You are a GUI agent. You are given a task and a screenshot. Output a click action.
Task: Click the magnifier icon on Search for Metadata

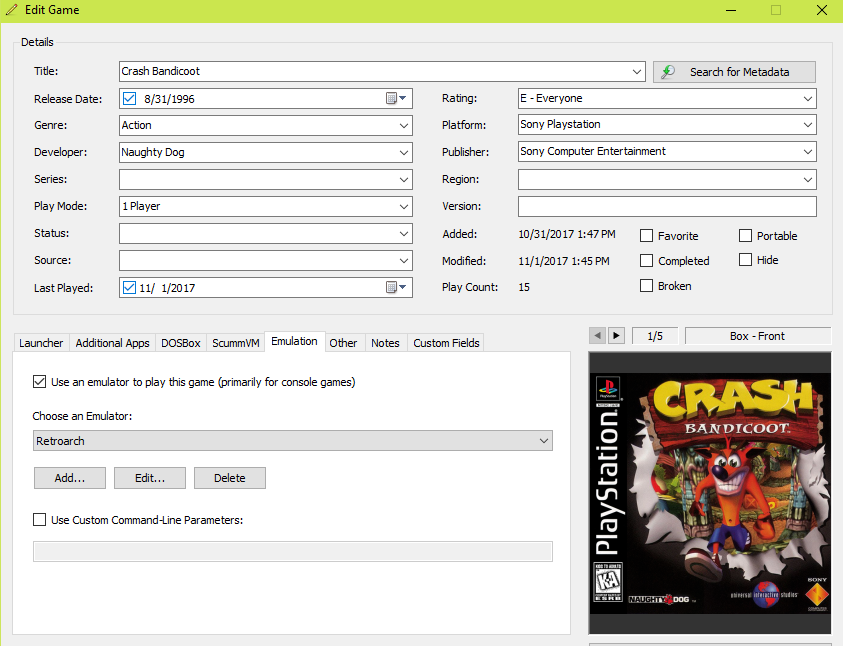668,72
